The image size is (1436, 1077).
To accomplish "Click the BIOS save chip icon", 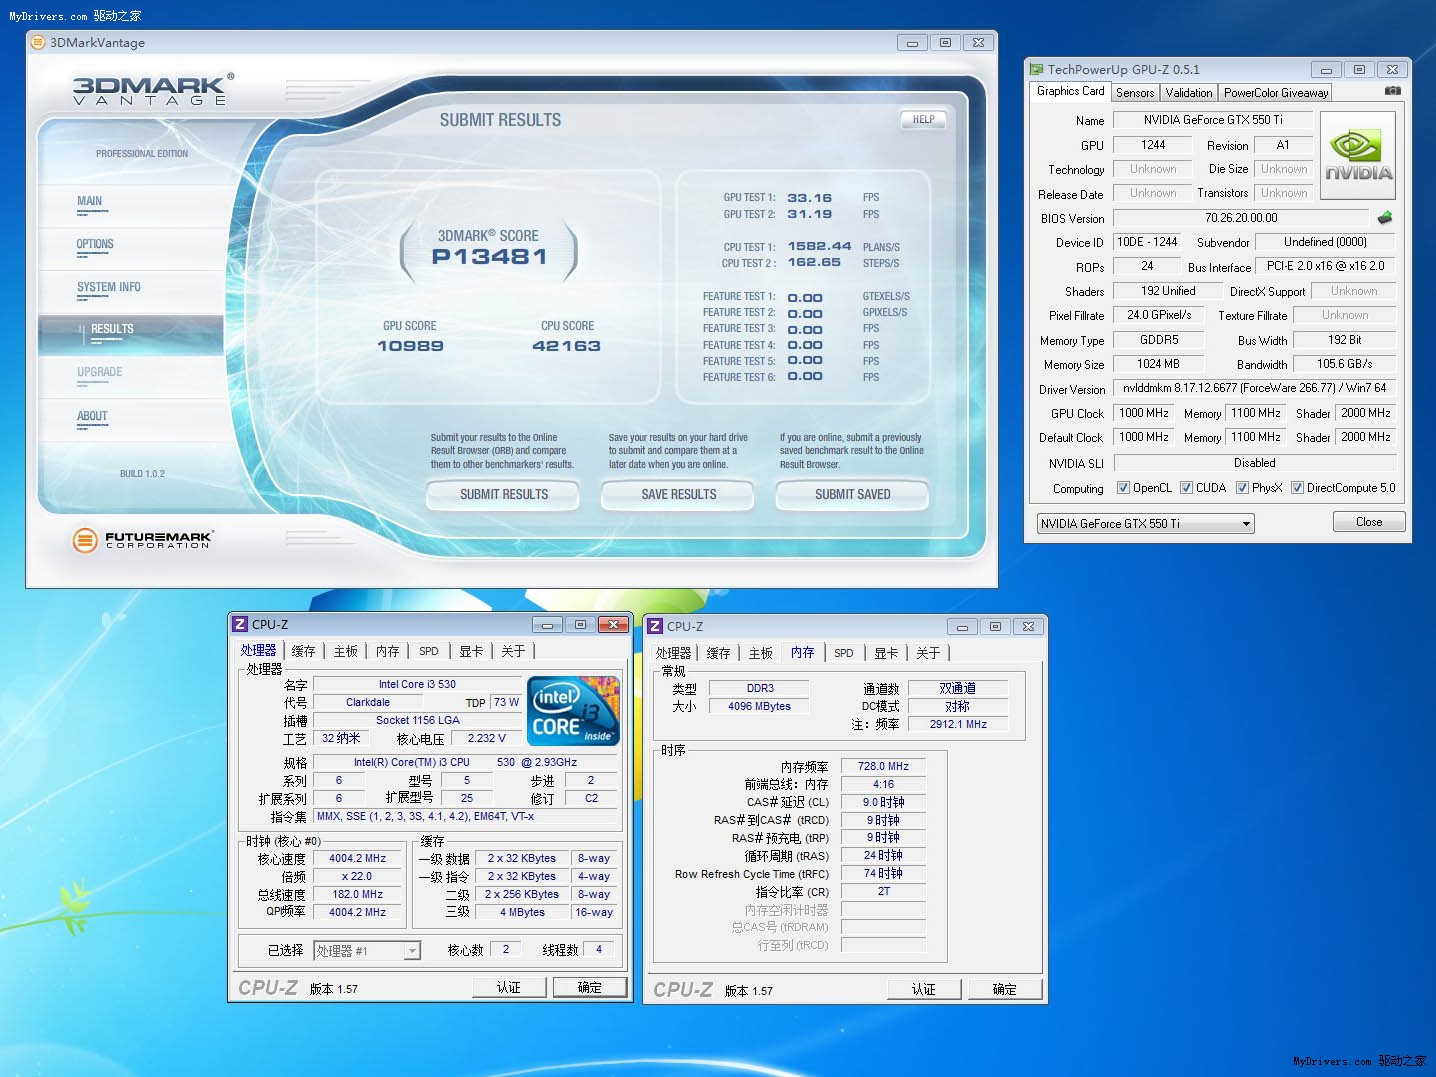I will pyautogui.click(x=1385, y=218).
